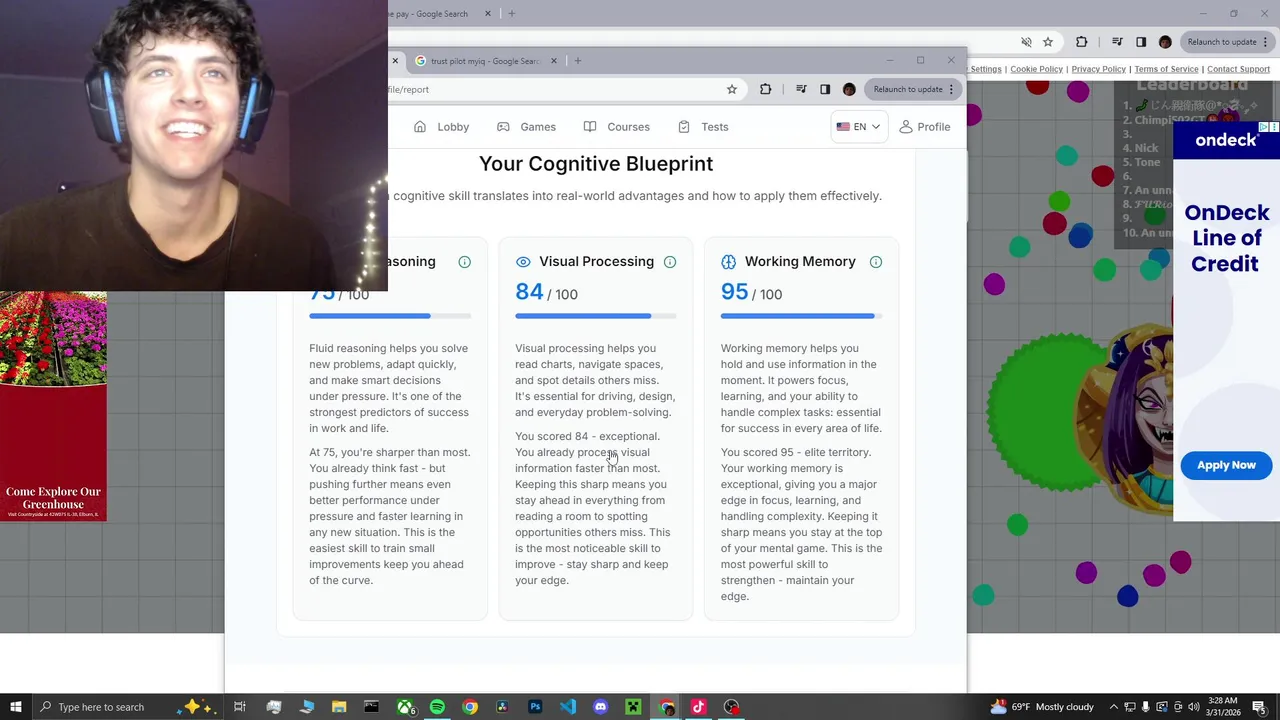
Task: Open Minecraft icon on the taskbar
Action: tap(633, 707)
